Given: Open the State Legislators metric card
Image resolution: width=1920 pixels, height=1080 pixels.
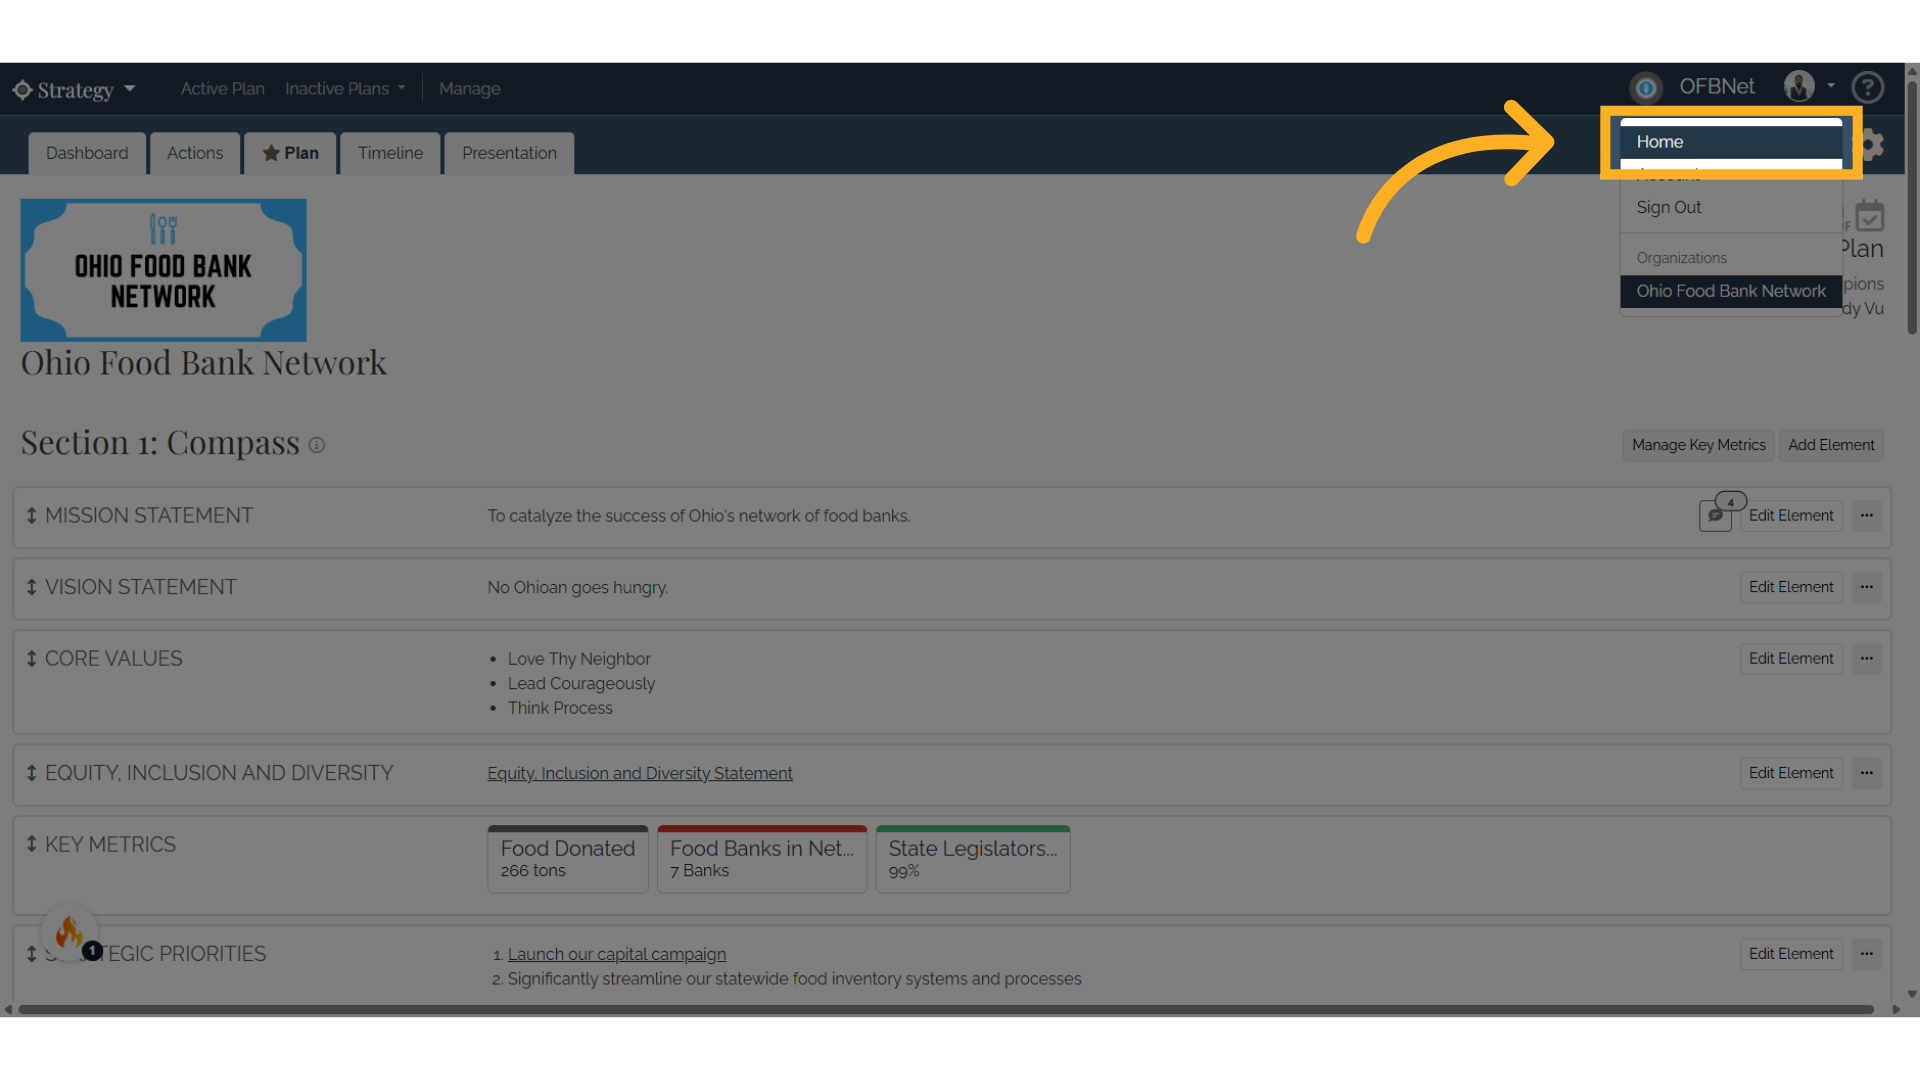Looking at the screenshot, I should pyautogui.click(x=973, y=859).
